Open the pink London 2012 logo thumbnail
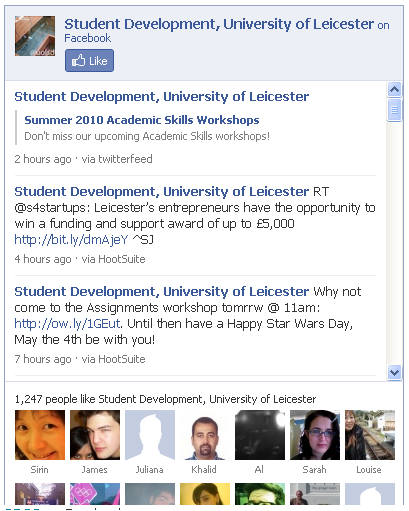This screenshot has width=409, height=511. (95, 494)
